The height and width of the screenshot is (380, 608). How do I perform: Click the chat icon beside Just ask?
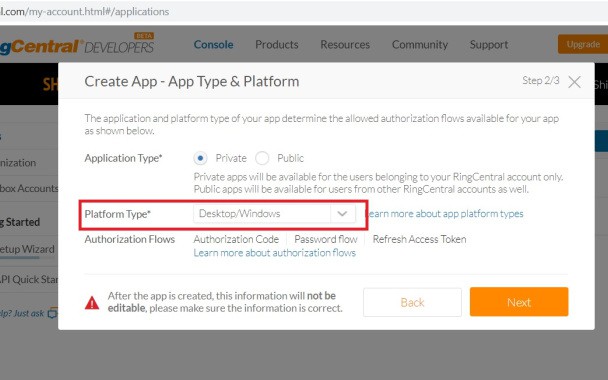point(52,313)
